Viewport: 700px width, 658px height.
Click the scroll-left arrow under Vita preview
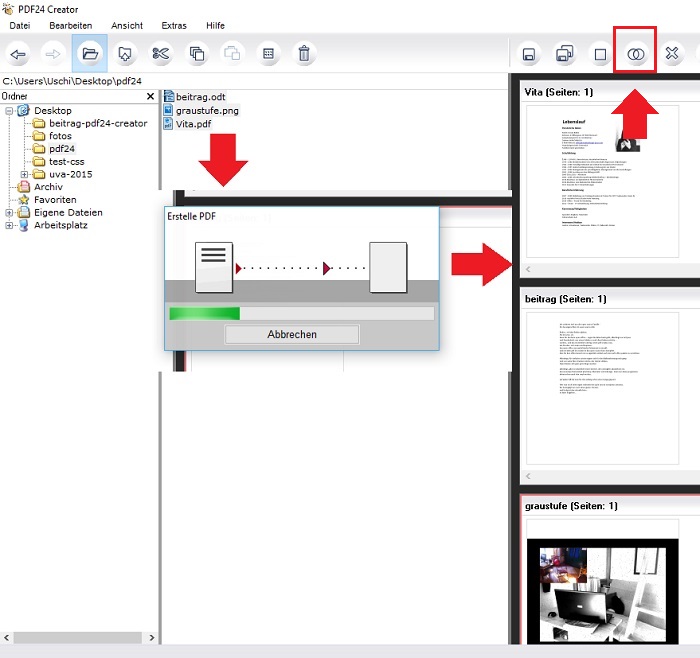click(x=528, y=269)
